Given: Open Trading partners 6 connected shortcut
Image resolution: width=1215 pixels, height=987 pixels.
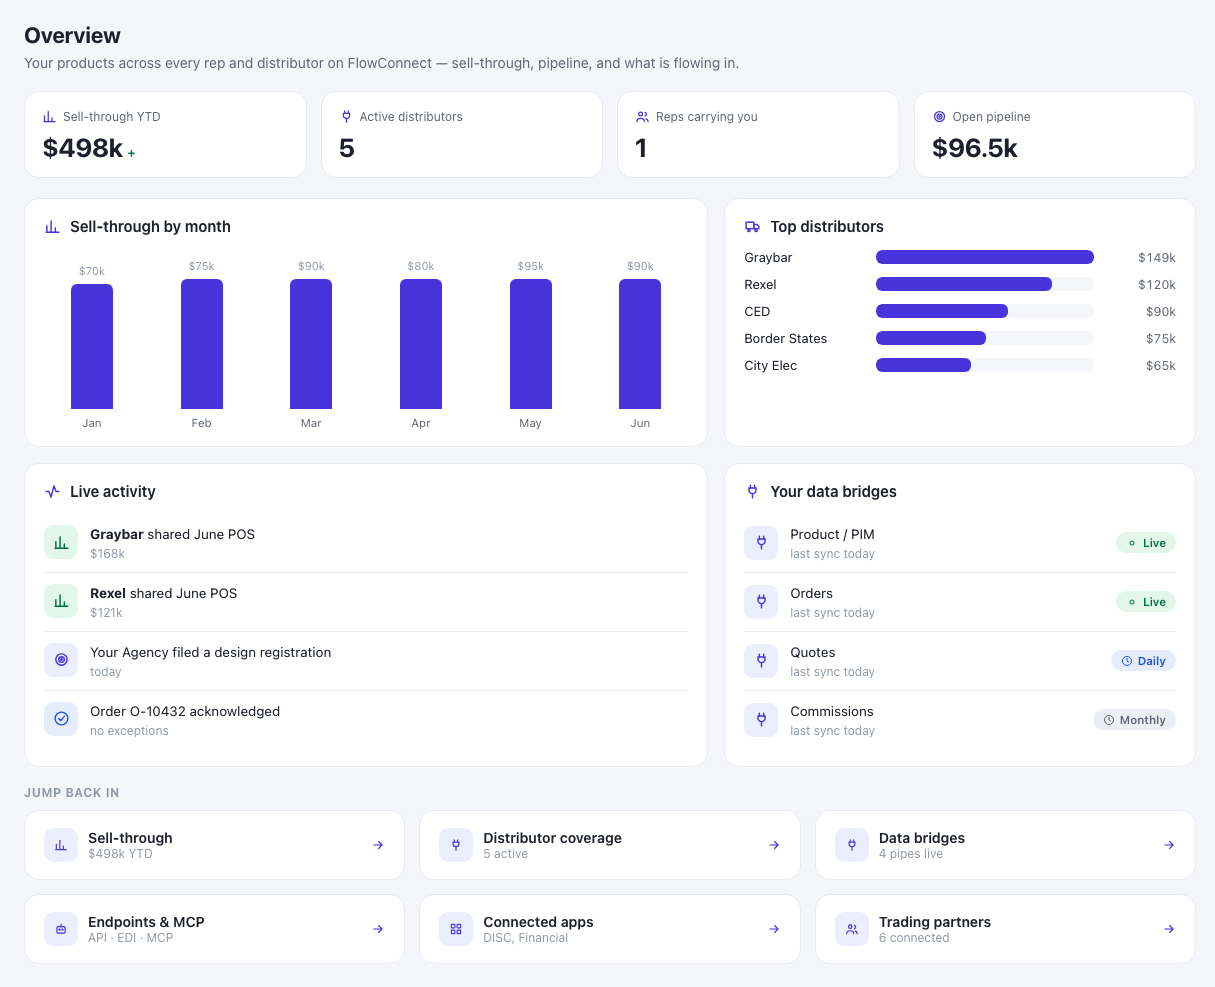Looking at the screenshot, I should (1005, 929).
